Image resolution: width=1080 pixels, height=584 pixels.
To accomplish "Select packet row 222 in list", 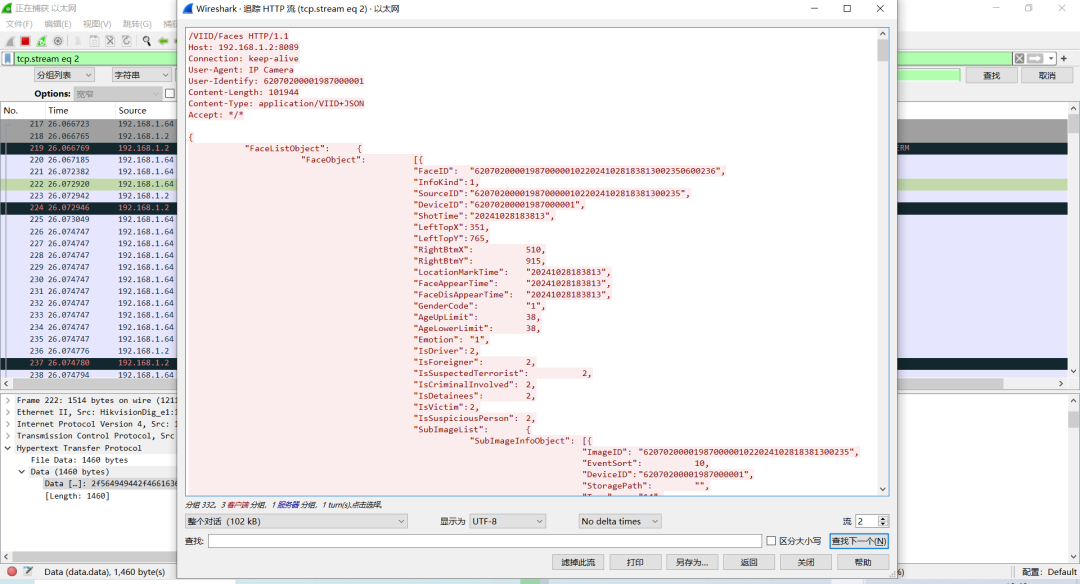I will [x=88, y=184].
